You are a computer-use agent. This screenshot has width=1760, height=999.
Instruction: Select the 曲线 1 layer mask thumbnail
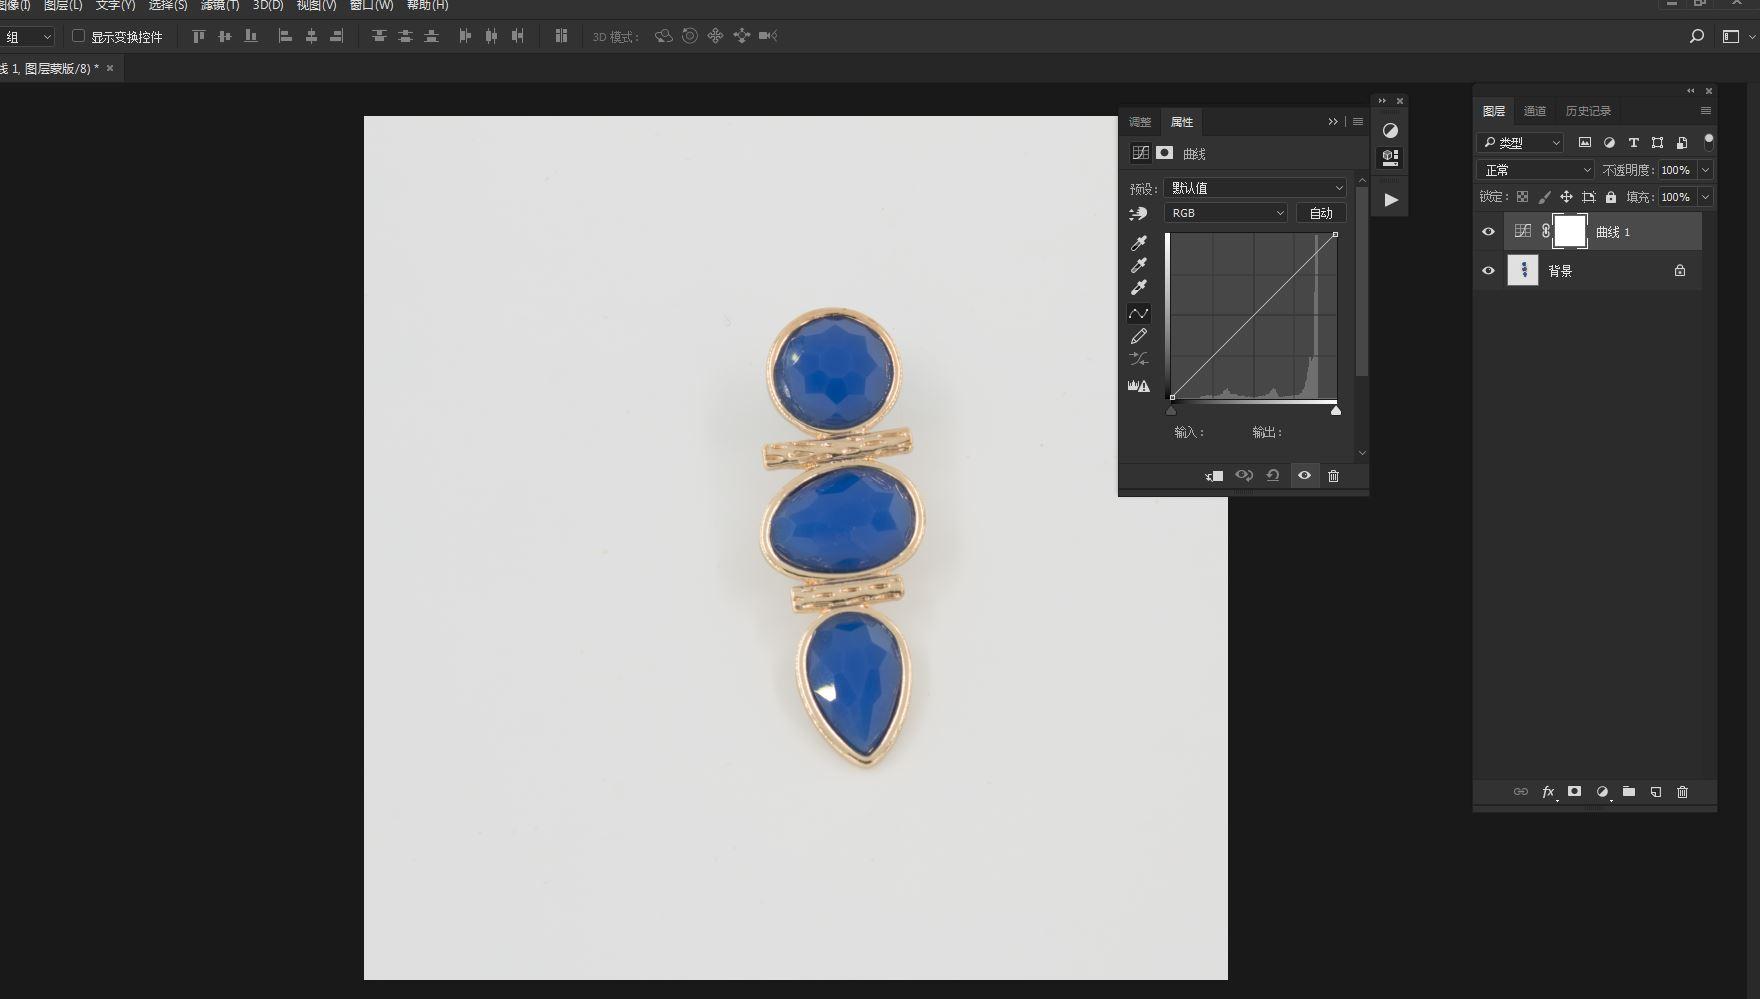1569,232
